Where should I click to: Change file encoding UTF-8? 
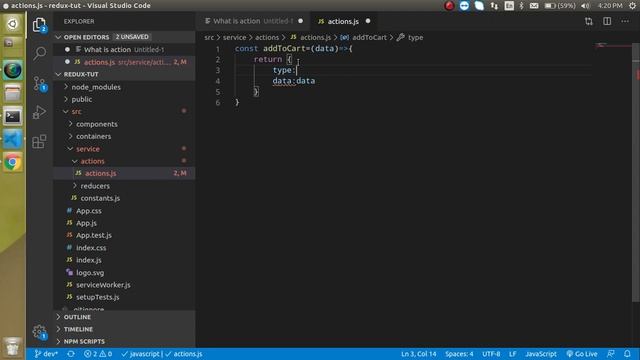coord(491,354)
